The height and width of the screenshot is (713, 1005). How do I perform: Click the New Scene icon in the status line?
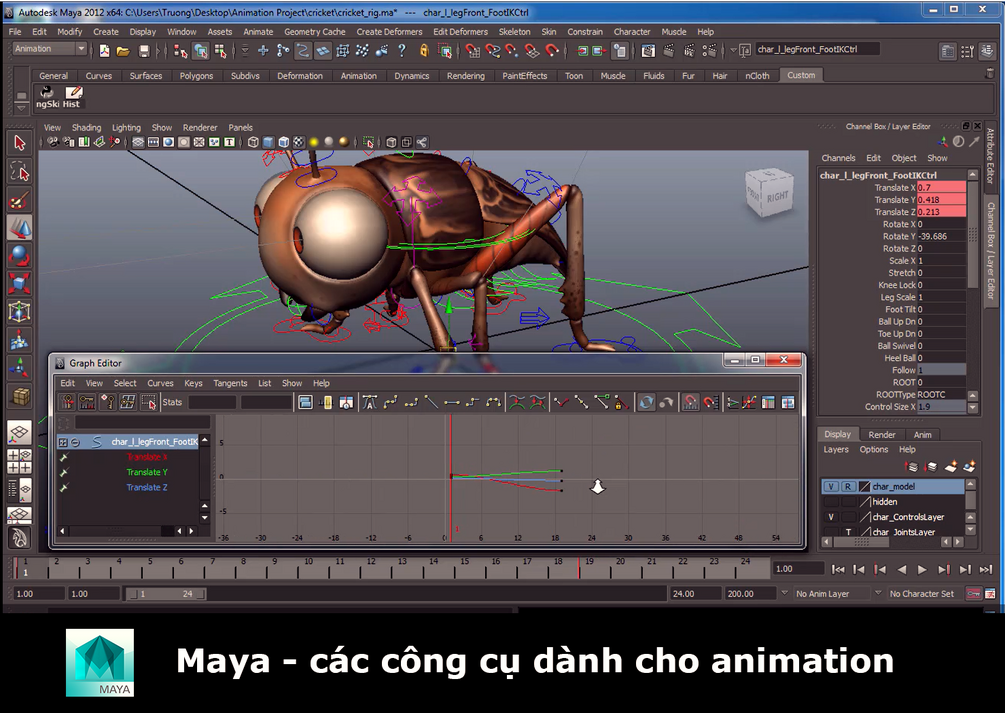pyautogui.click(x=104, y=51)
